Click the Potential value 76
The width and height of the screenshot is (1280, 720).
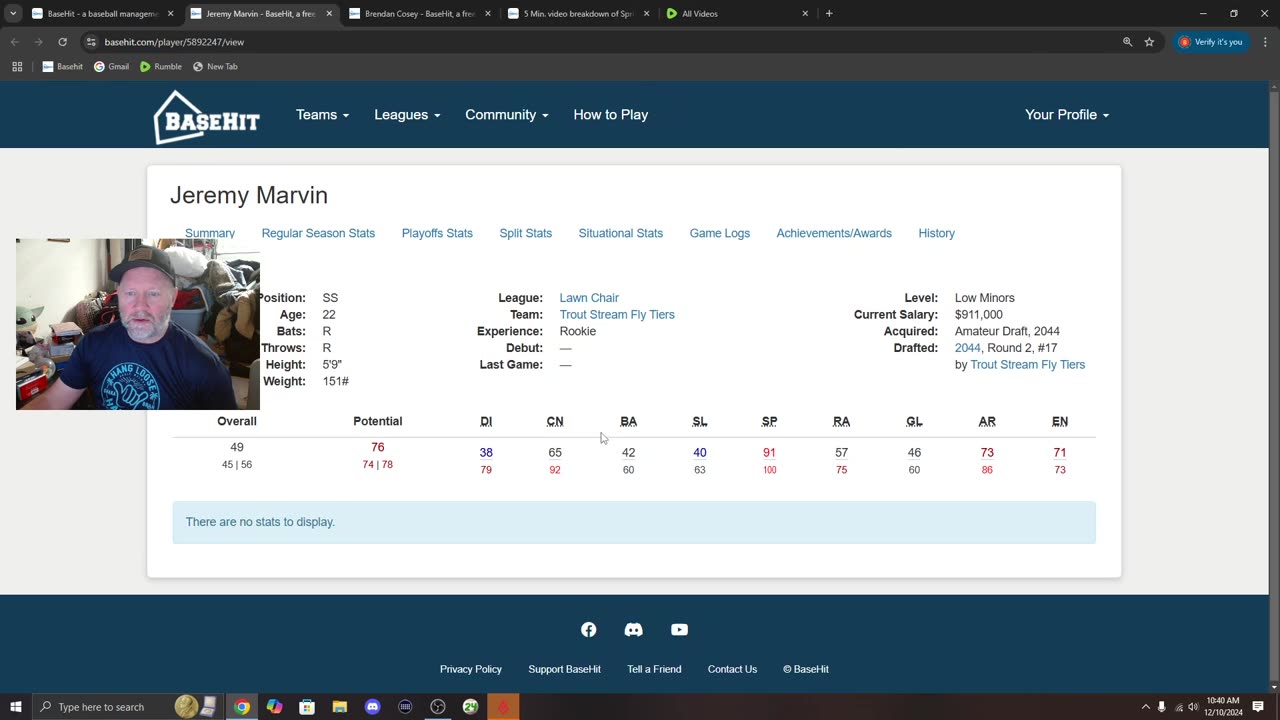[377, 447]
